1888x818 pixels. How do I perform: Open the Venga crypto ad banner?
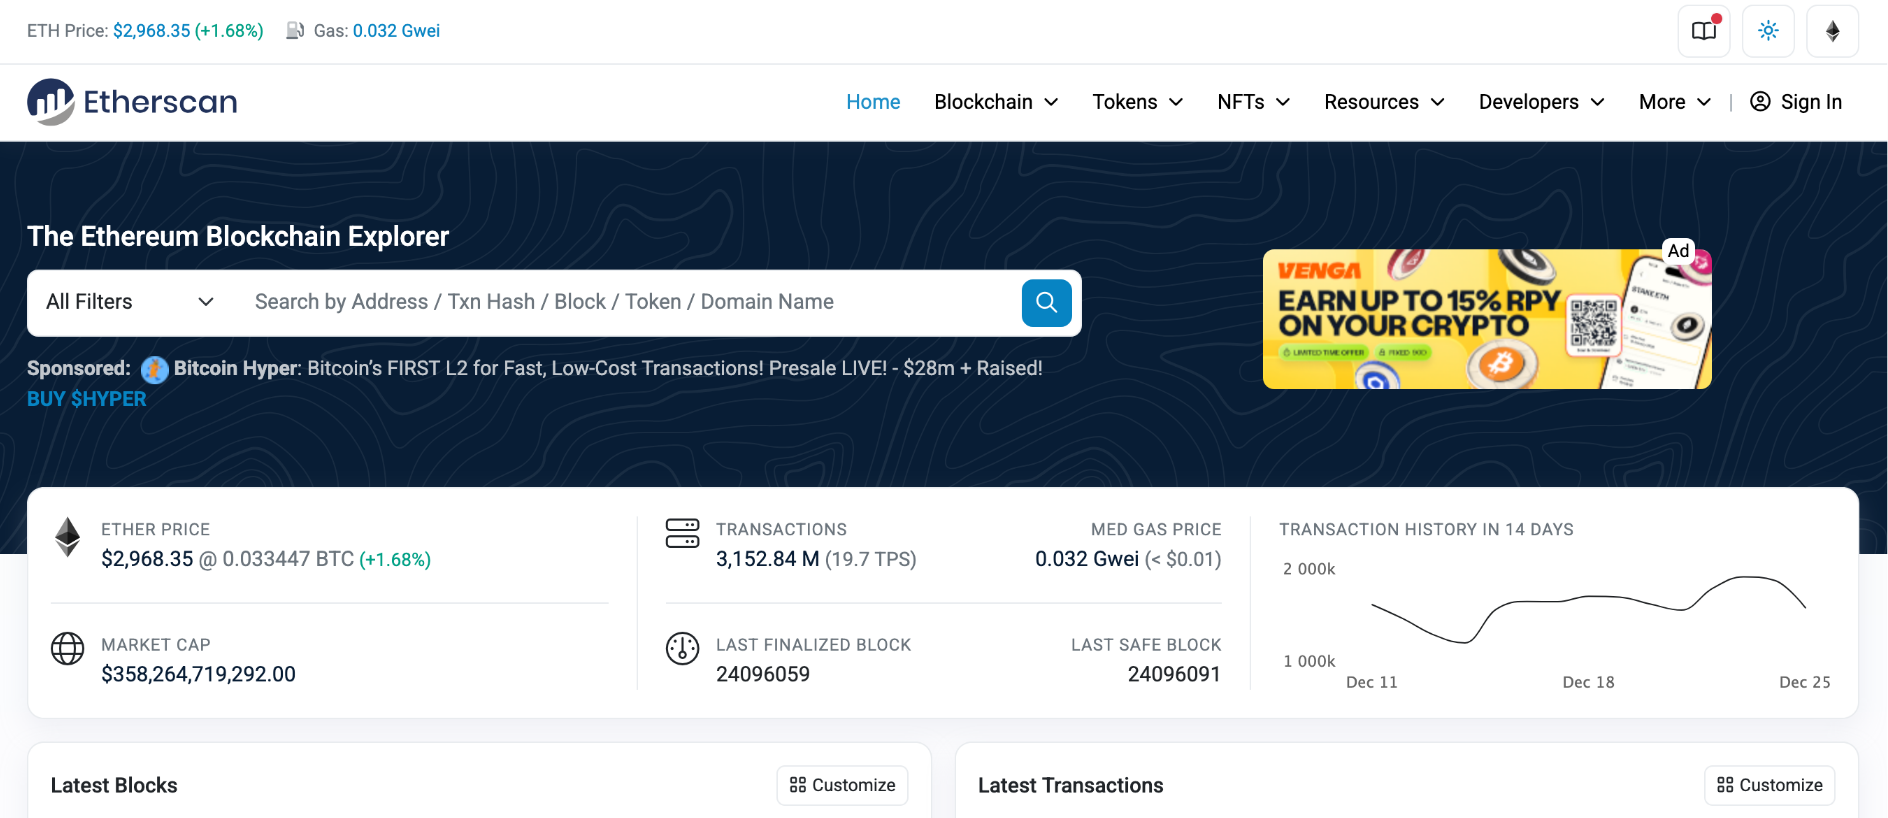1487,319
